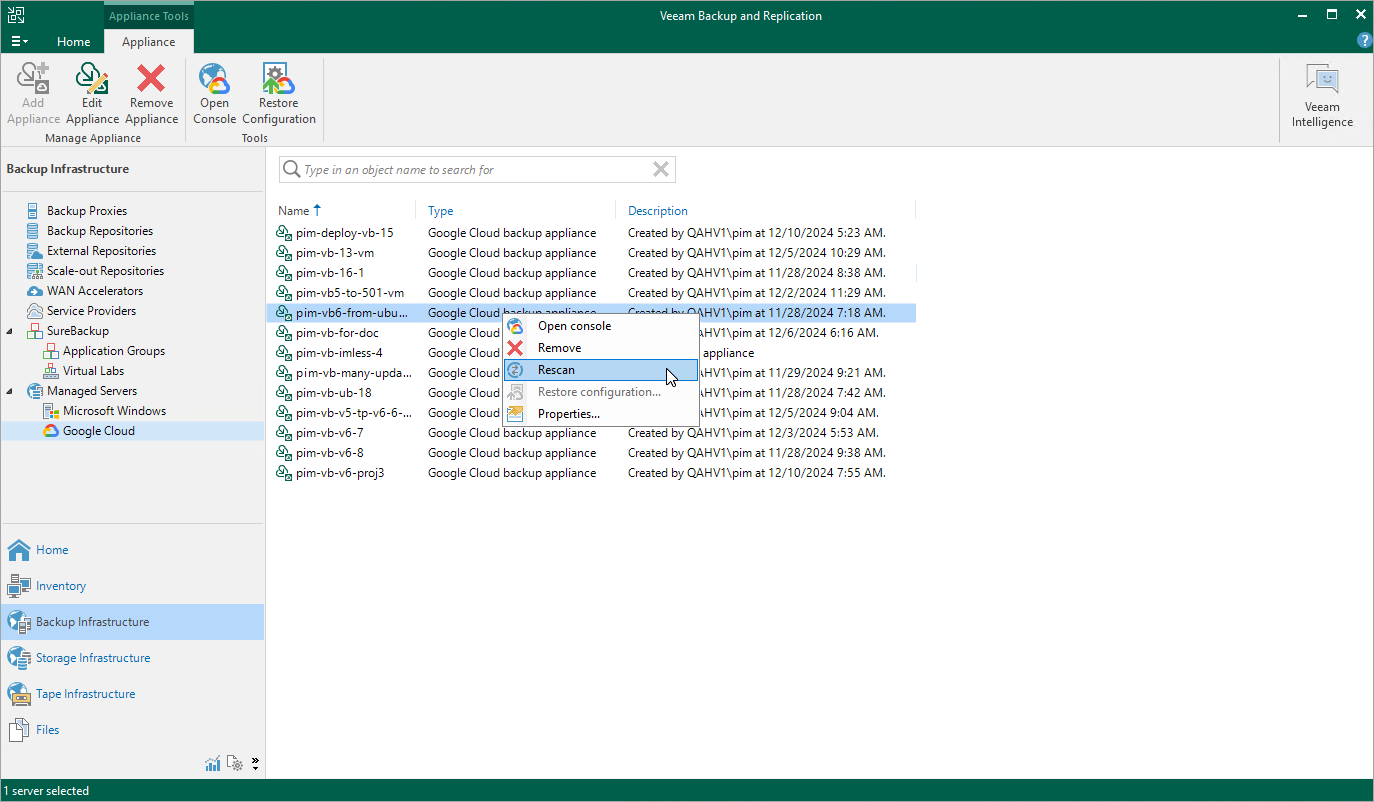Click the magnifier search icon

pyautogui.click(x=292, y=170)
